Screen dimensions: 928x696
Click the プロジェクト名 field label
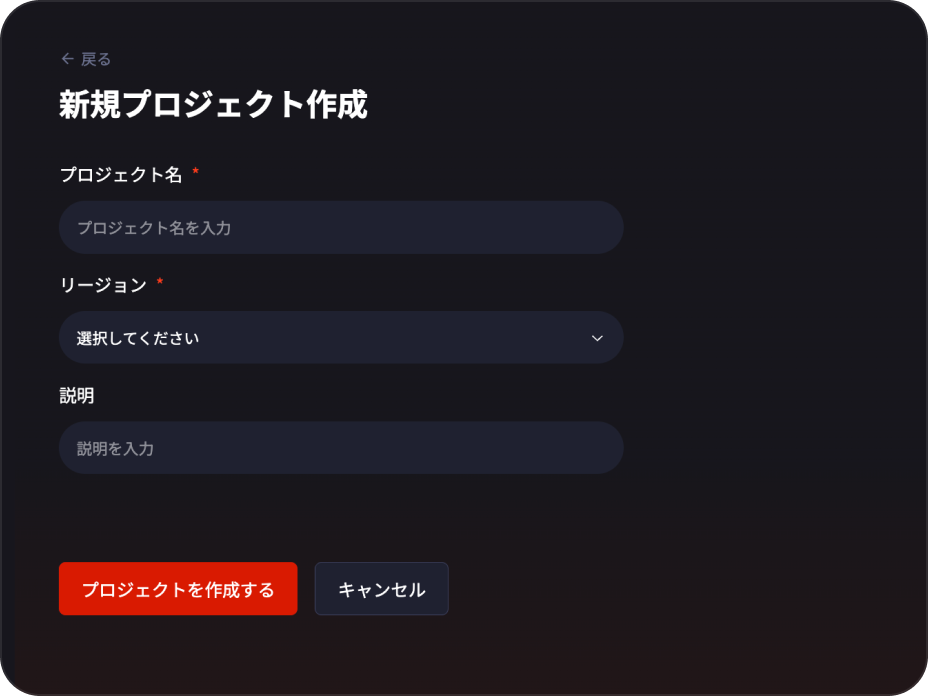122,174
